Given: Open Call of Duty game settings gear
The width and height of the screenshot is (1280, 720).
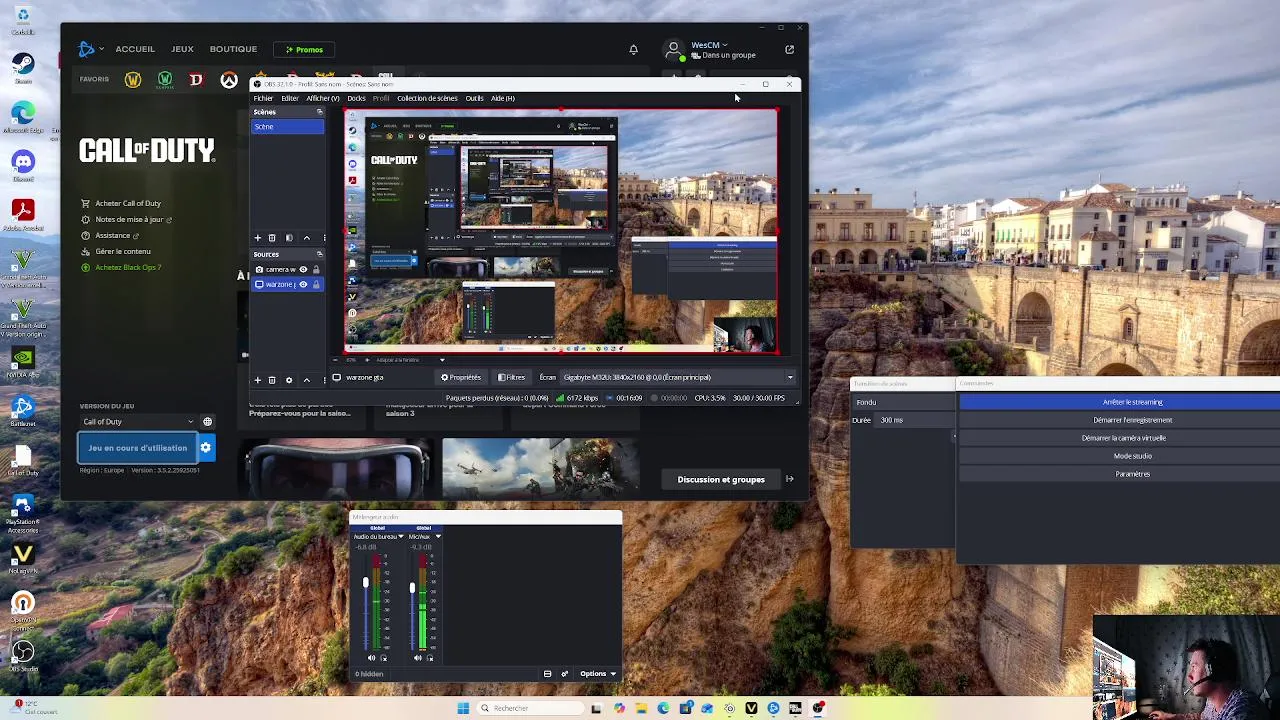Looking at the screenshot, I should (205, 448).
